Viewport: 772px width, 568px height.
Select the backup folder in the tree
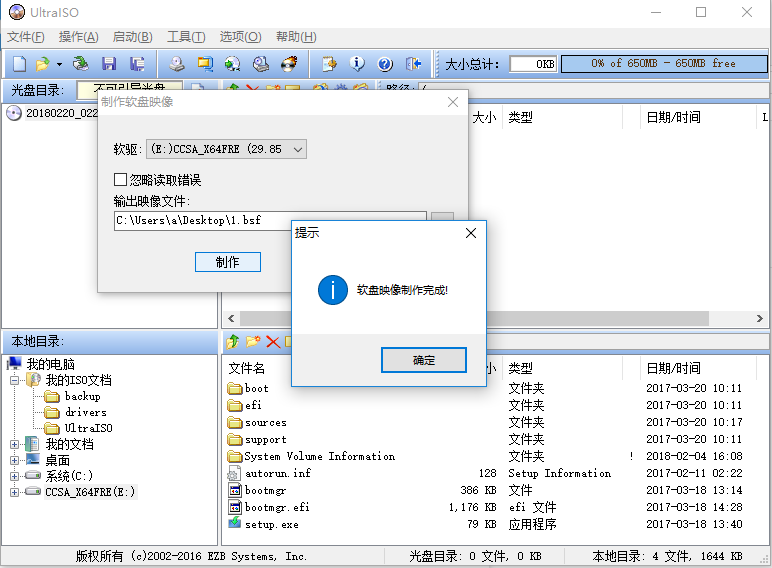[x=82, y=396]
